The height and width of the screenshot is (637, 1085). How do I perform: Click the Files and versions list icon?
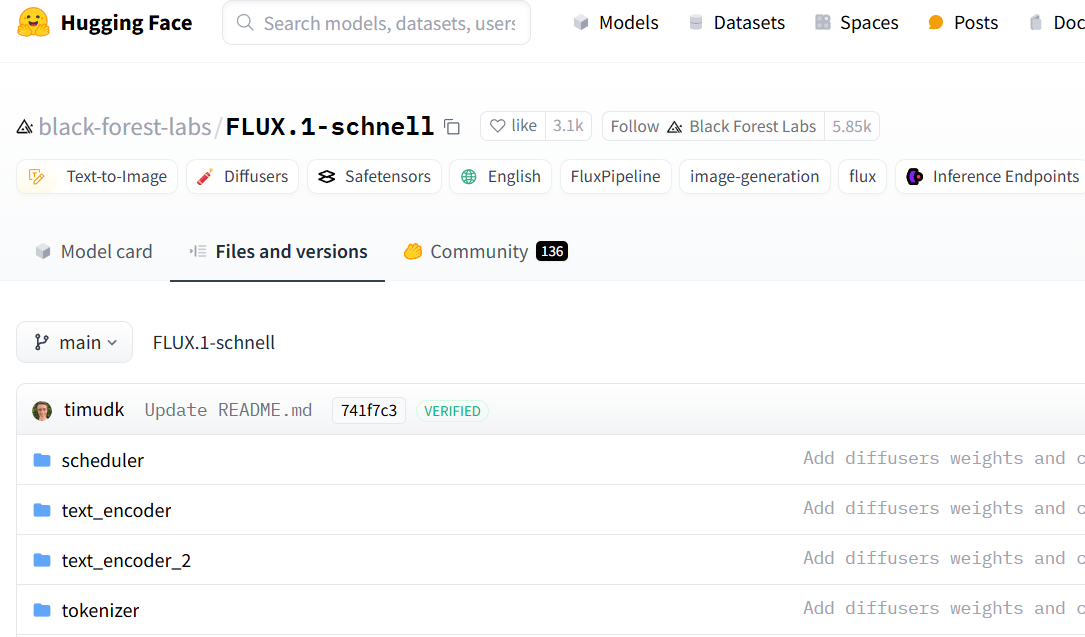coord(198,252)
